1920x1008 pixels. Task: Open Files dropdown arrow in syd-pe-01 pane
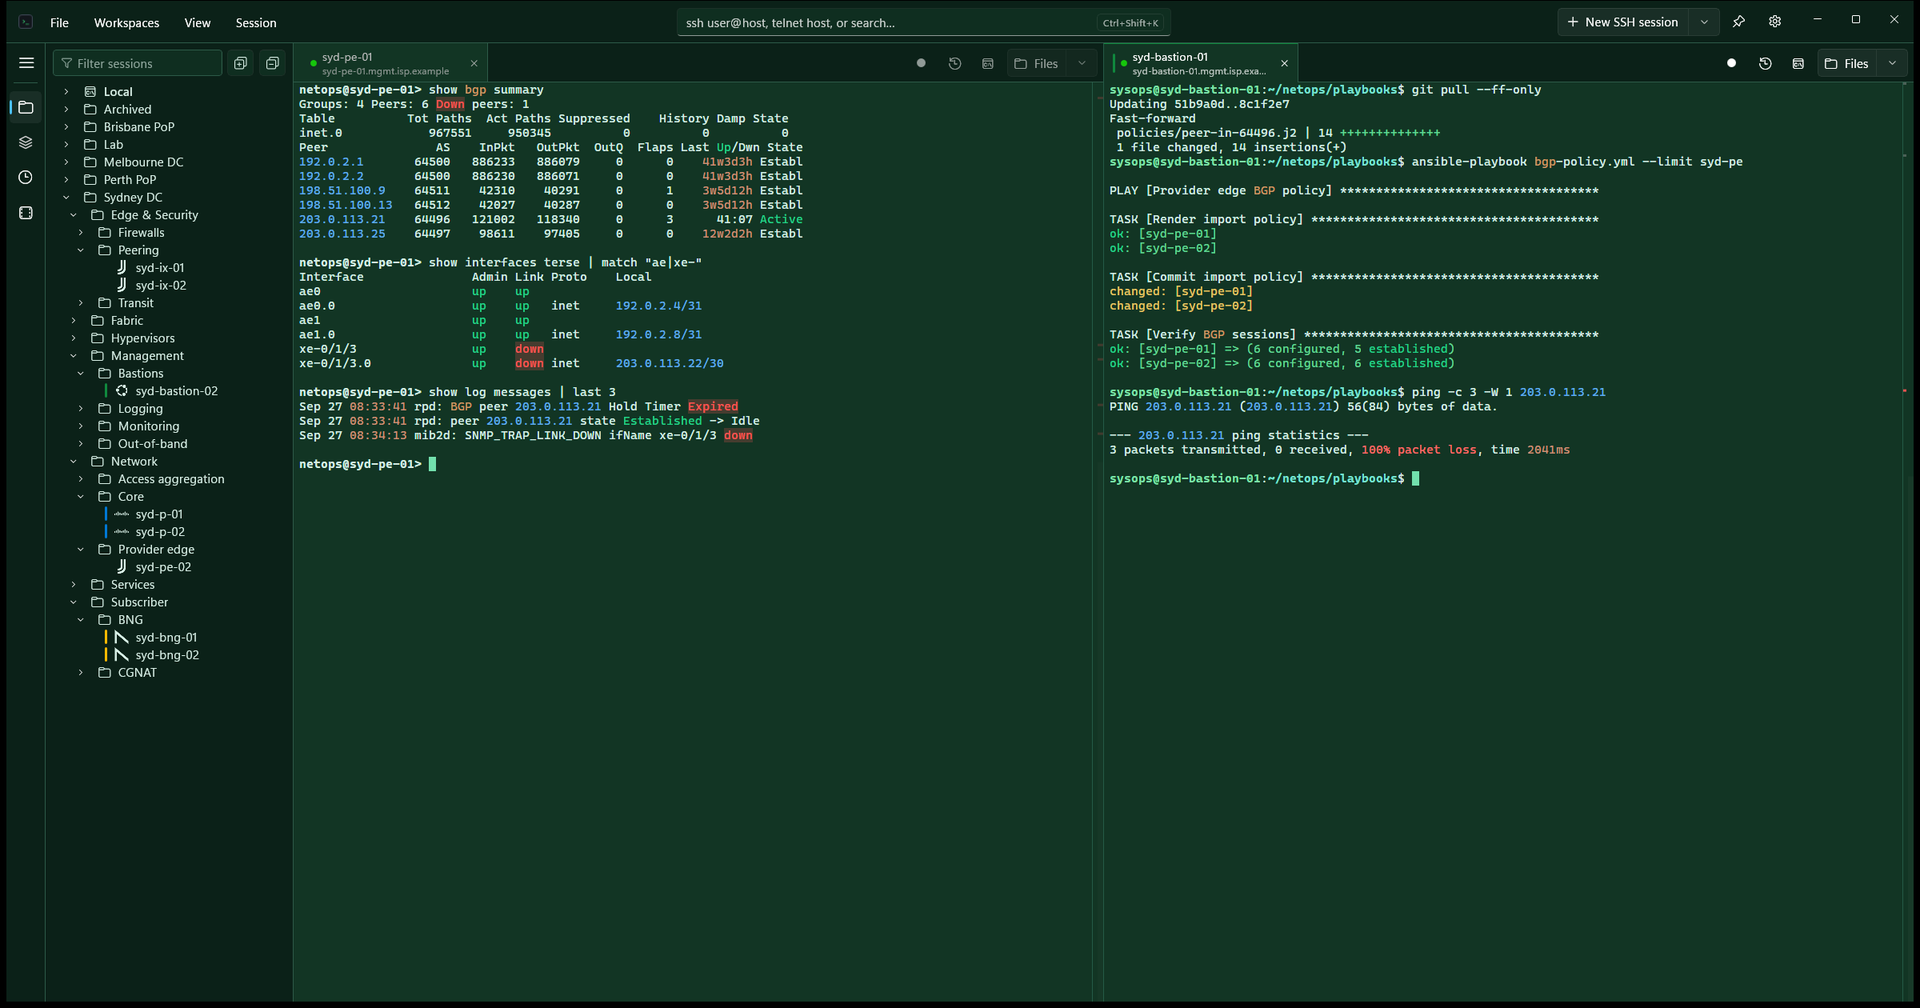1081,63
